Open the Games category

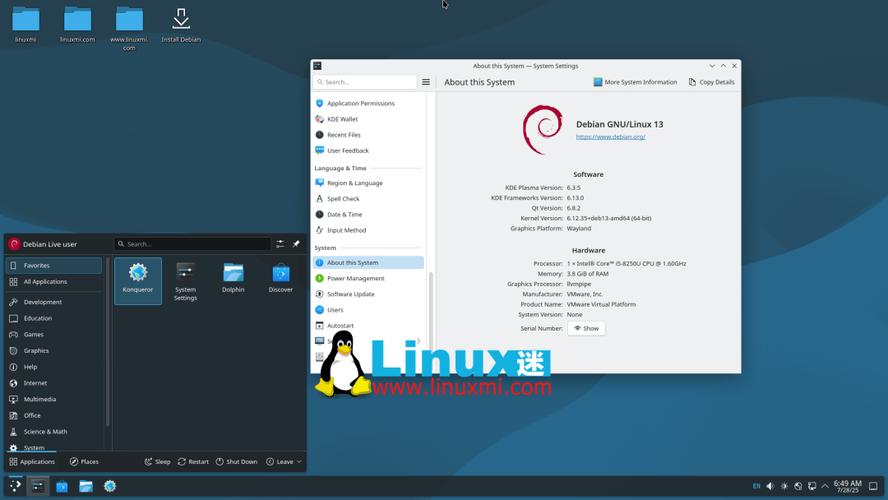pyautogui.click(x=54, y=334)
